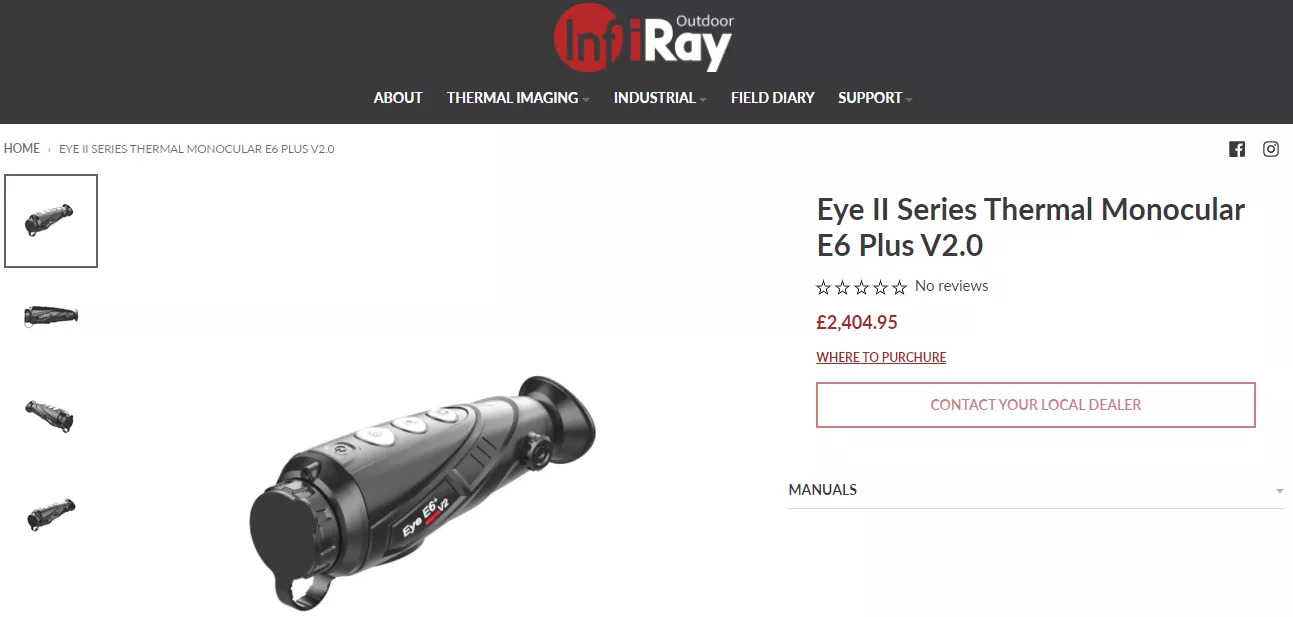Follow the Where to Purchure link
The width and height of the screenshot is (1293, 617).
[881, 357]
